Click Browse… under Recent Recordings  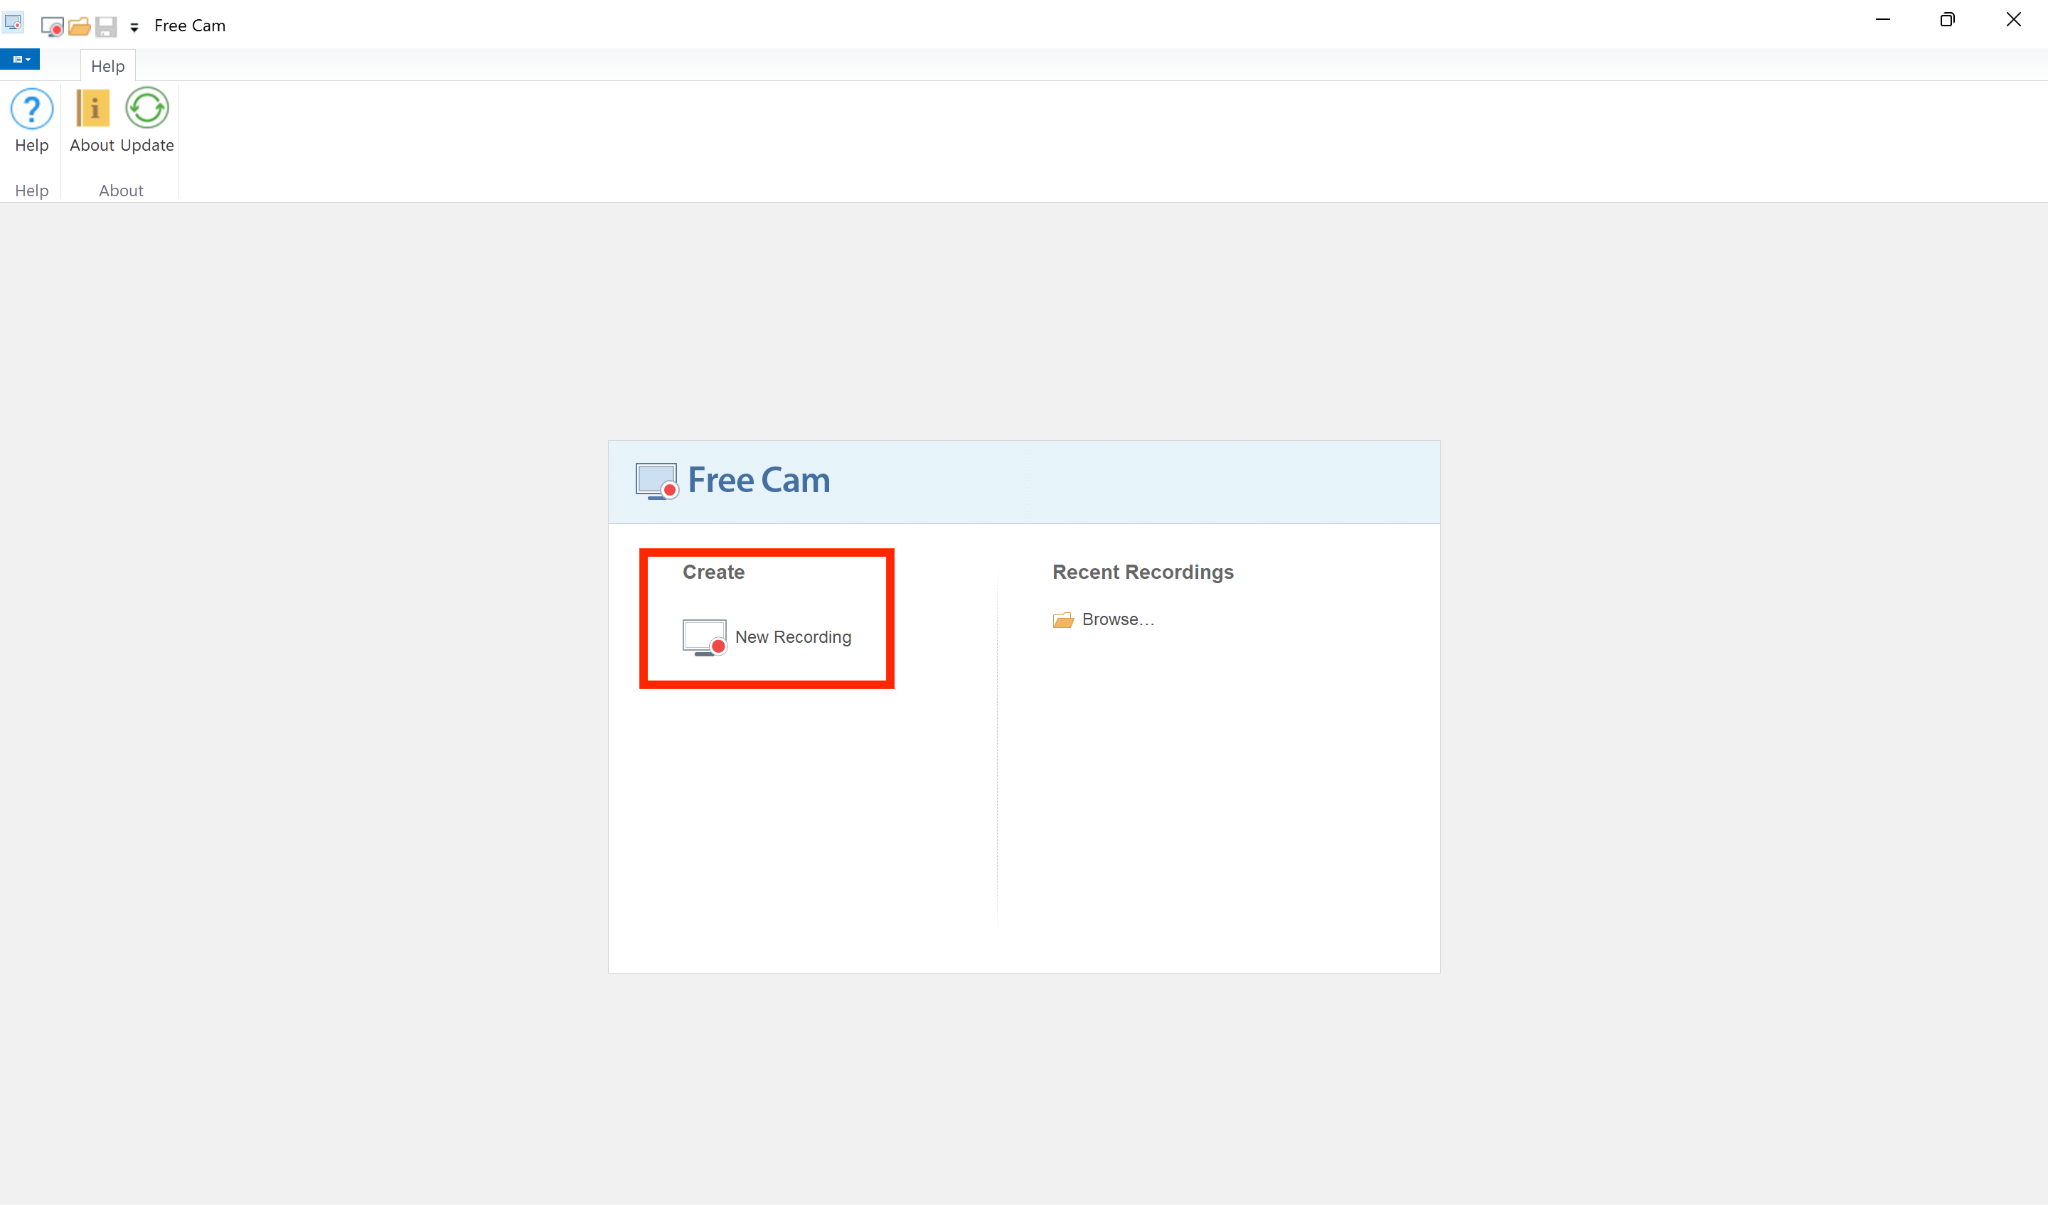[1104, 620]
